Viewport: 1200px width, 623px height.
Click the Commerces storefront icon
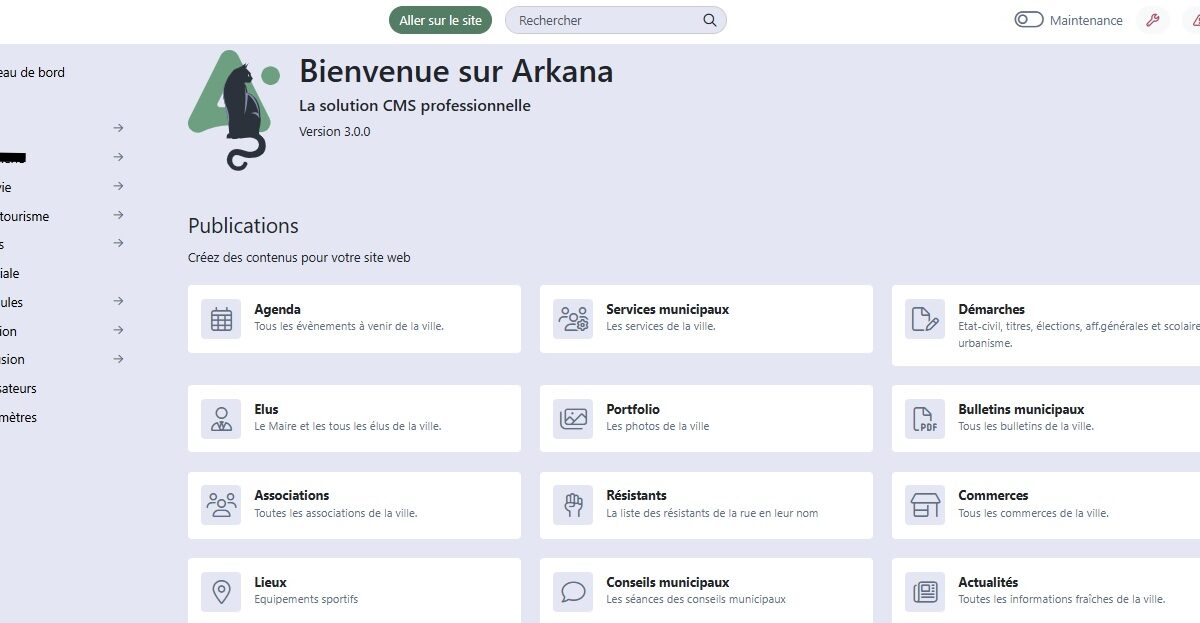[x=925, y=505]
